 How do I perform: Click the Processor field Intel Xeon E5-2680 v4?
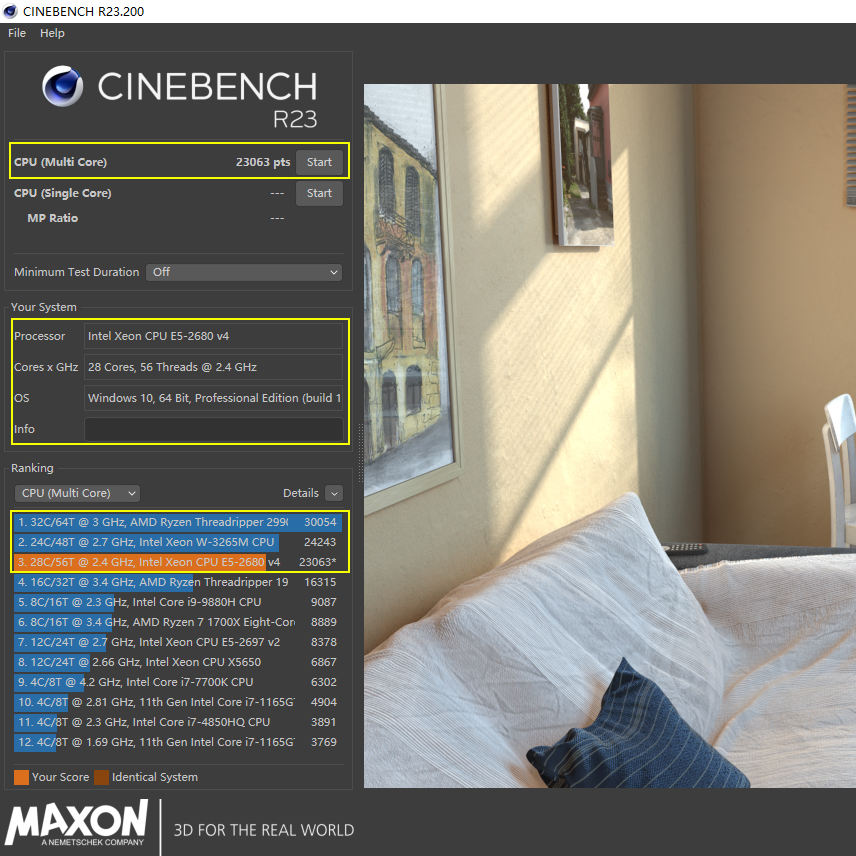click(x=213, y=336)
